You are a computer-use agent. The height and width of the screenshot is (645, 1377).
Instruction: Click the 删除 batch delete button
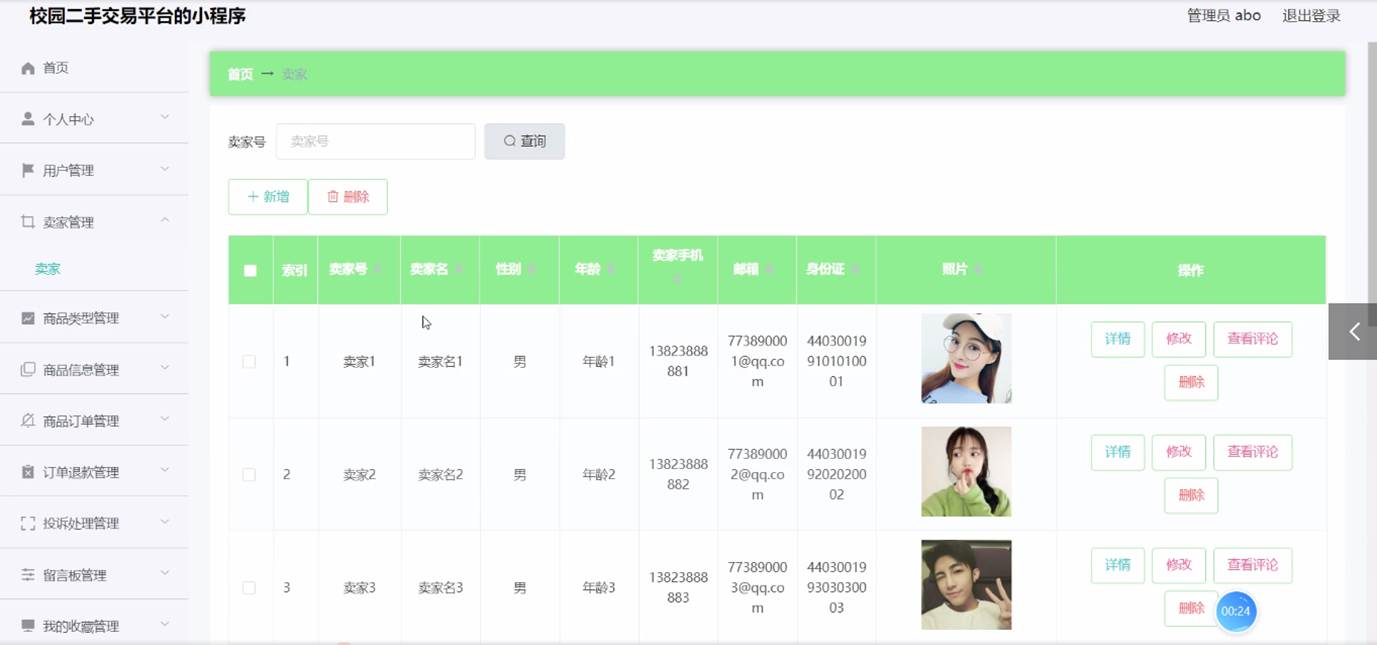click(x=348, y=197)
